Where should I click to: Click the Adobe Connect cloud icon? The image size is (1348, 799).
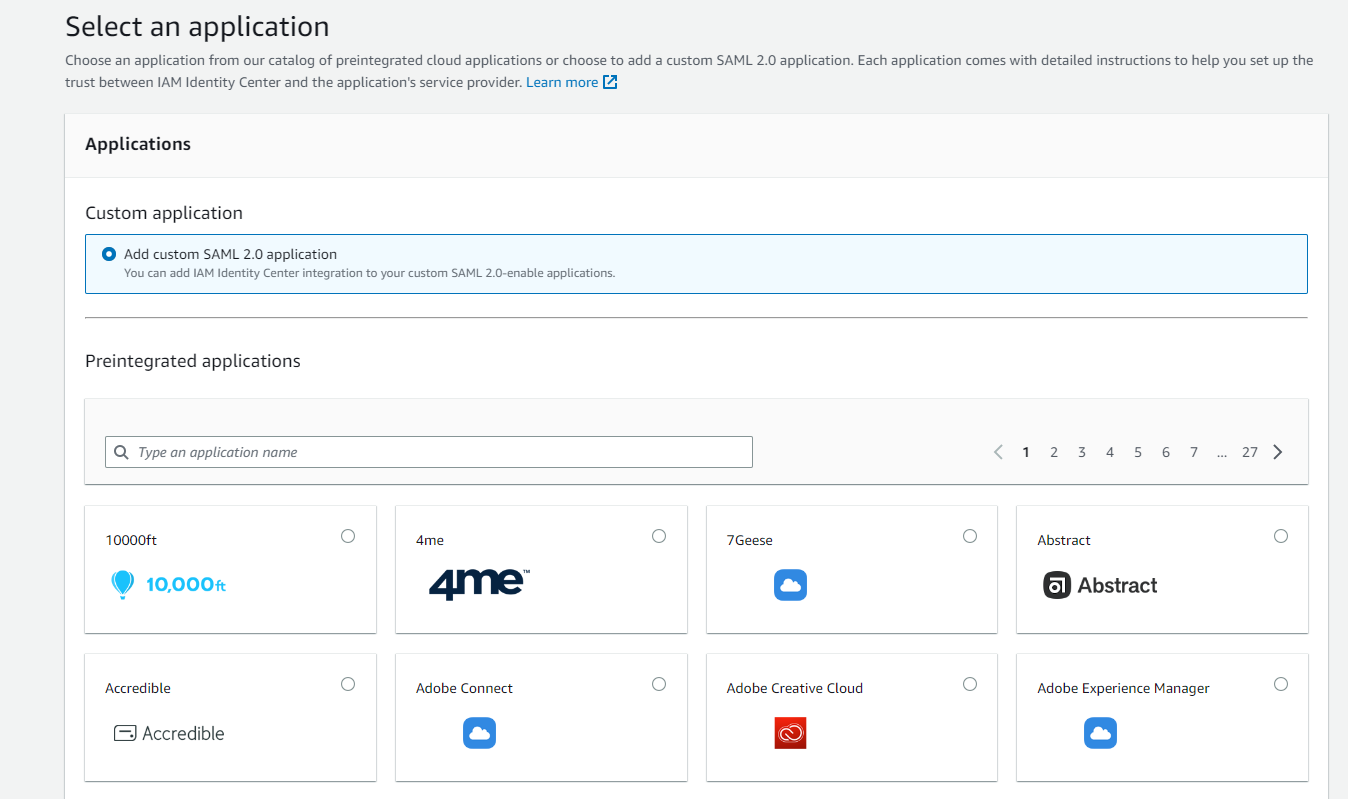coord(479,733)
